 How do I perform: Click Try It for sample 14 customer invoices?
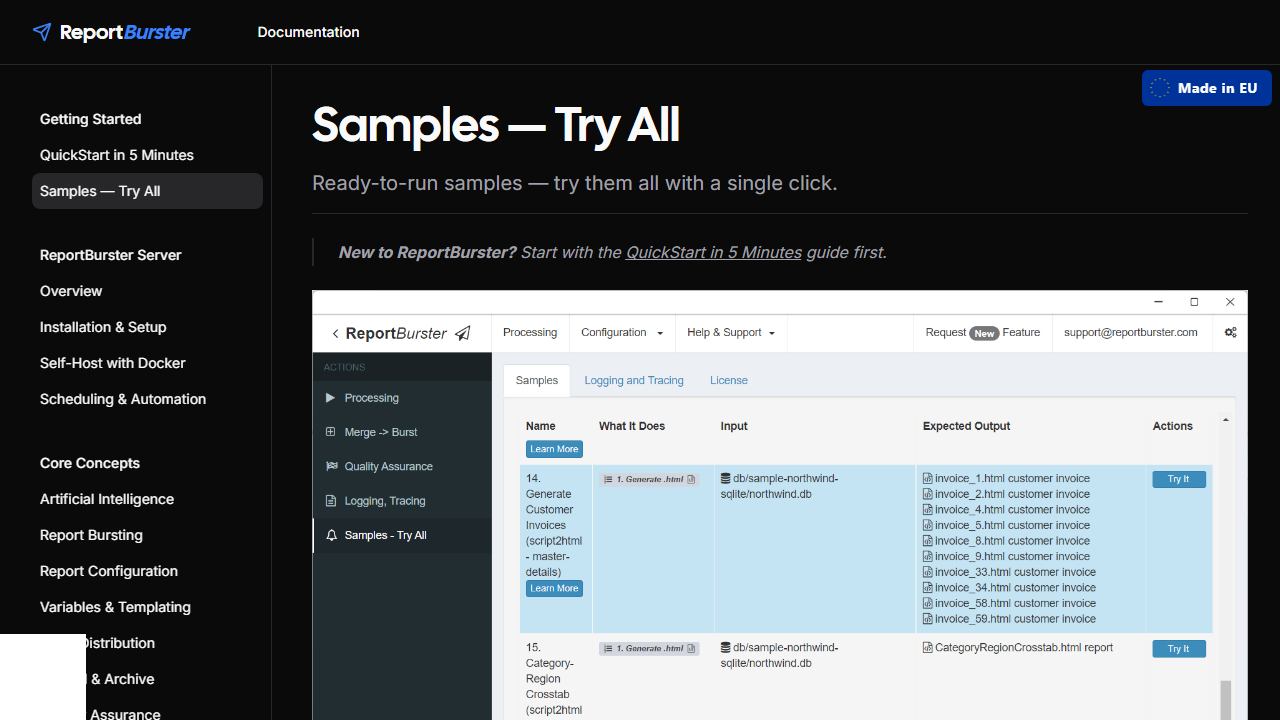click(x=1179, y=479)
